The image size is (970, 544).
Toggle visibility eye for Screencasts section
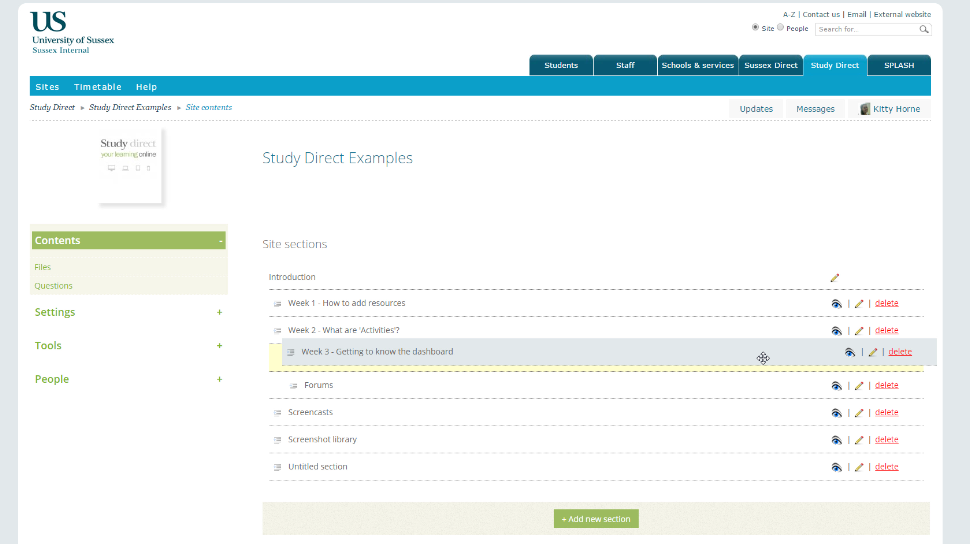[x=836, y=413]
